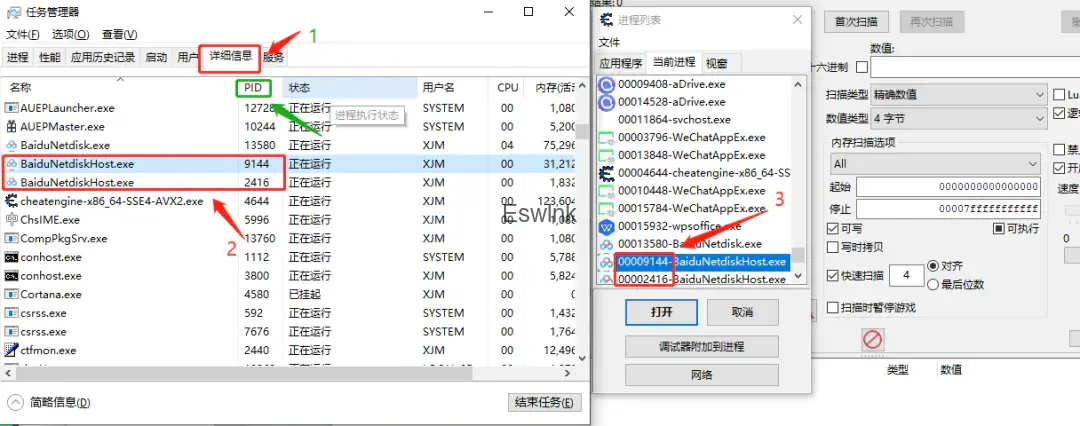
Task: Click the cheatengine-x86_64-SSE4-AVX2.exe process icon
Action: coord(11,201)
